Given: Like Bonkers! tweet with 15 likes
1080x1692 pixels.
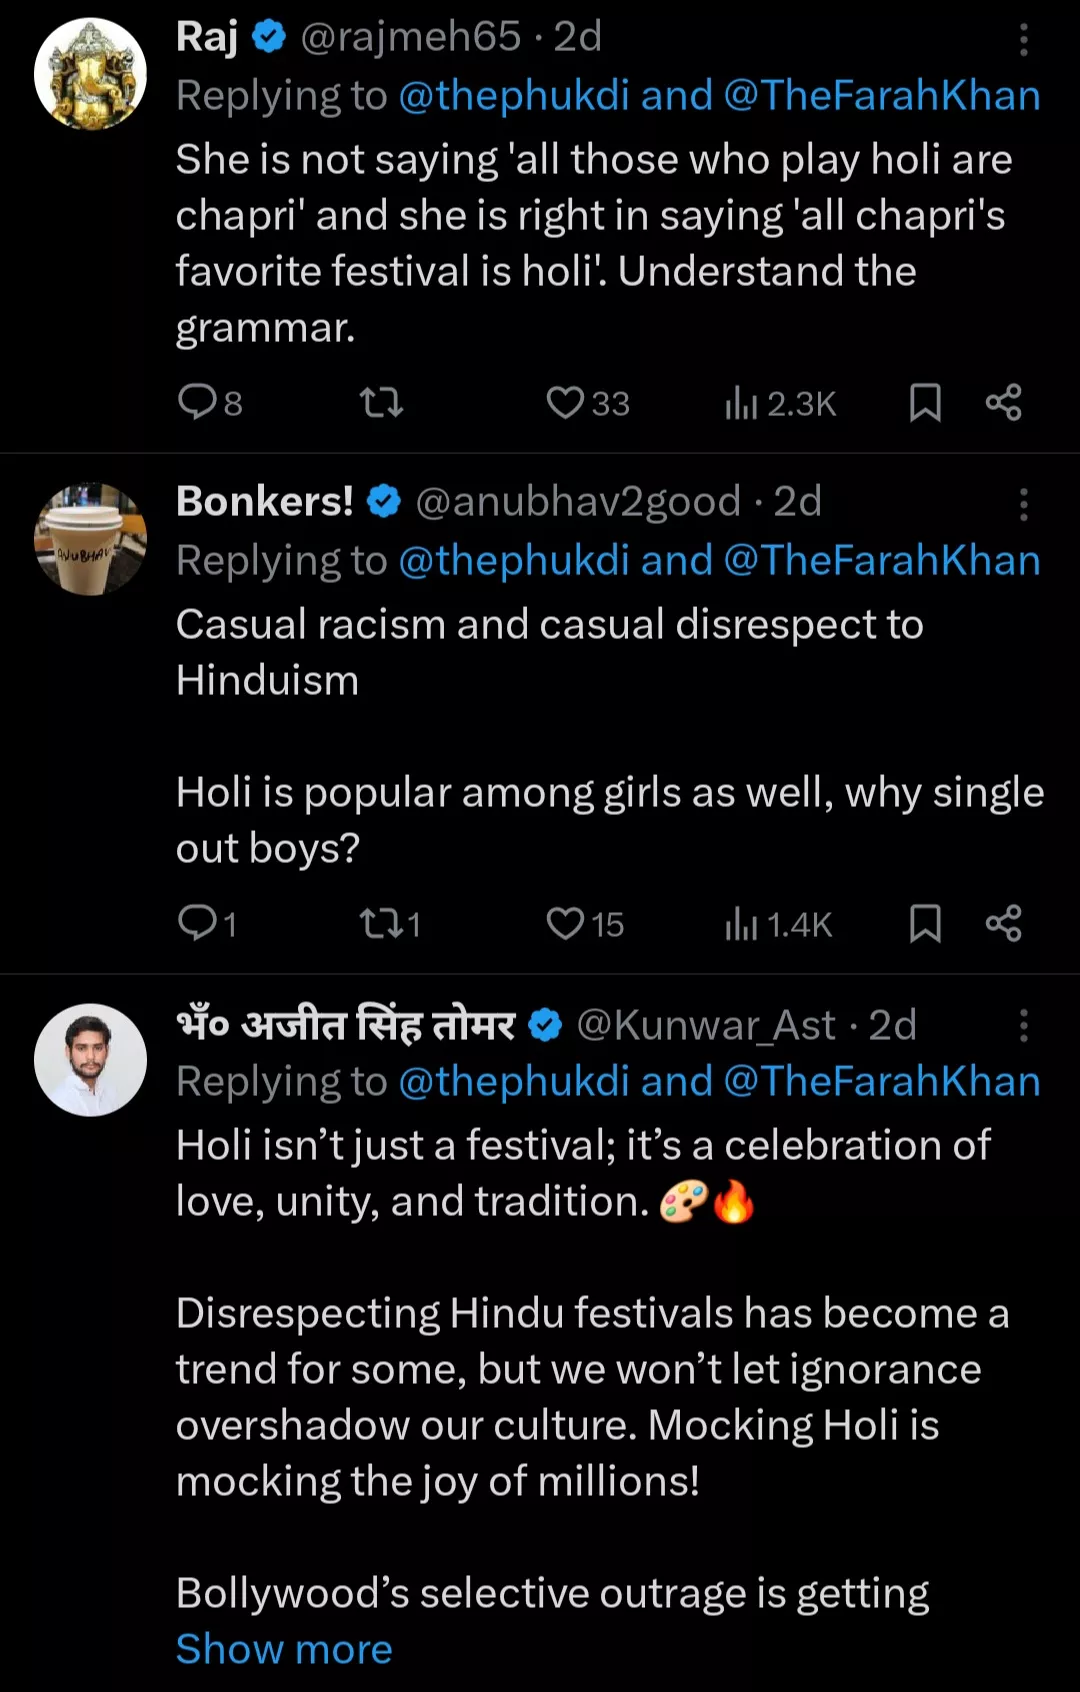Looking at the screenshot, I should tap(565, 923).
